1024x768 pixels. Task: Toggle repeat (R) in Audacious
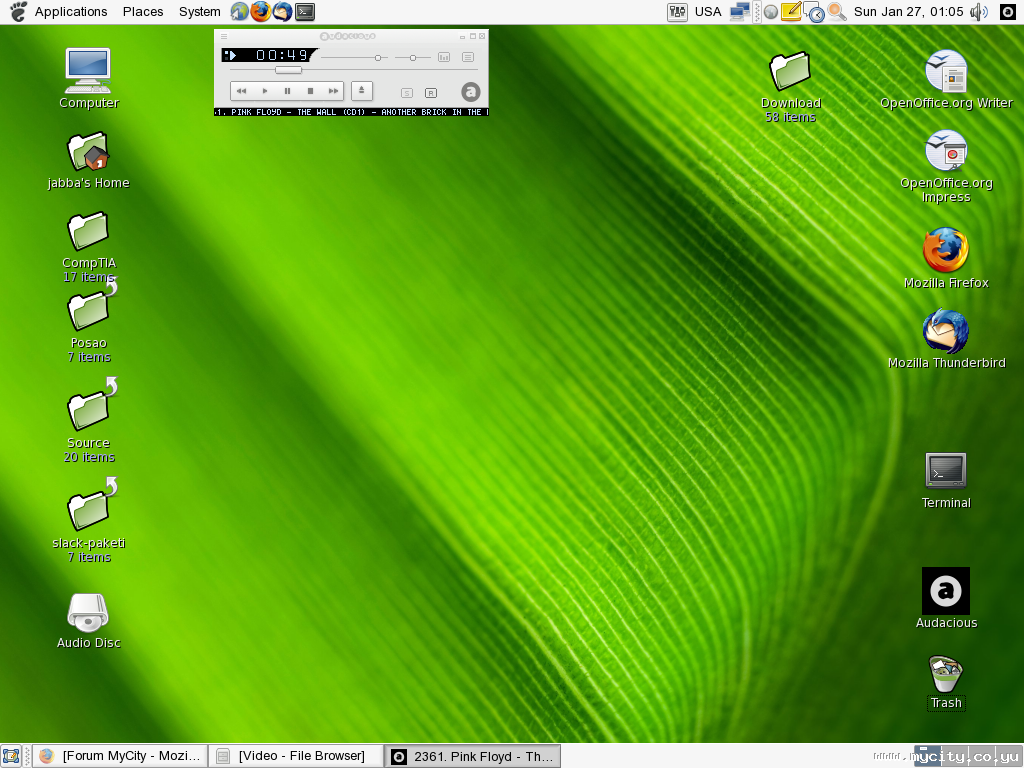click(431, 93)
